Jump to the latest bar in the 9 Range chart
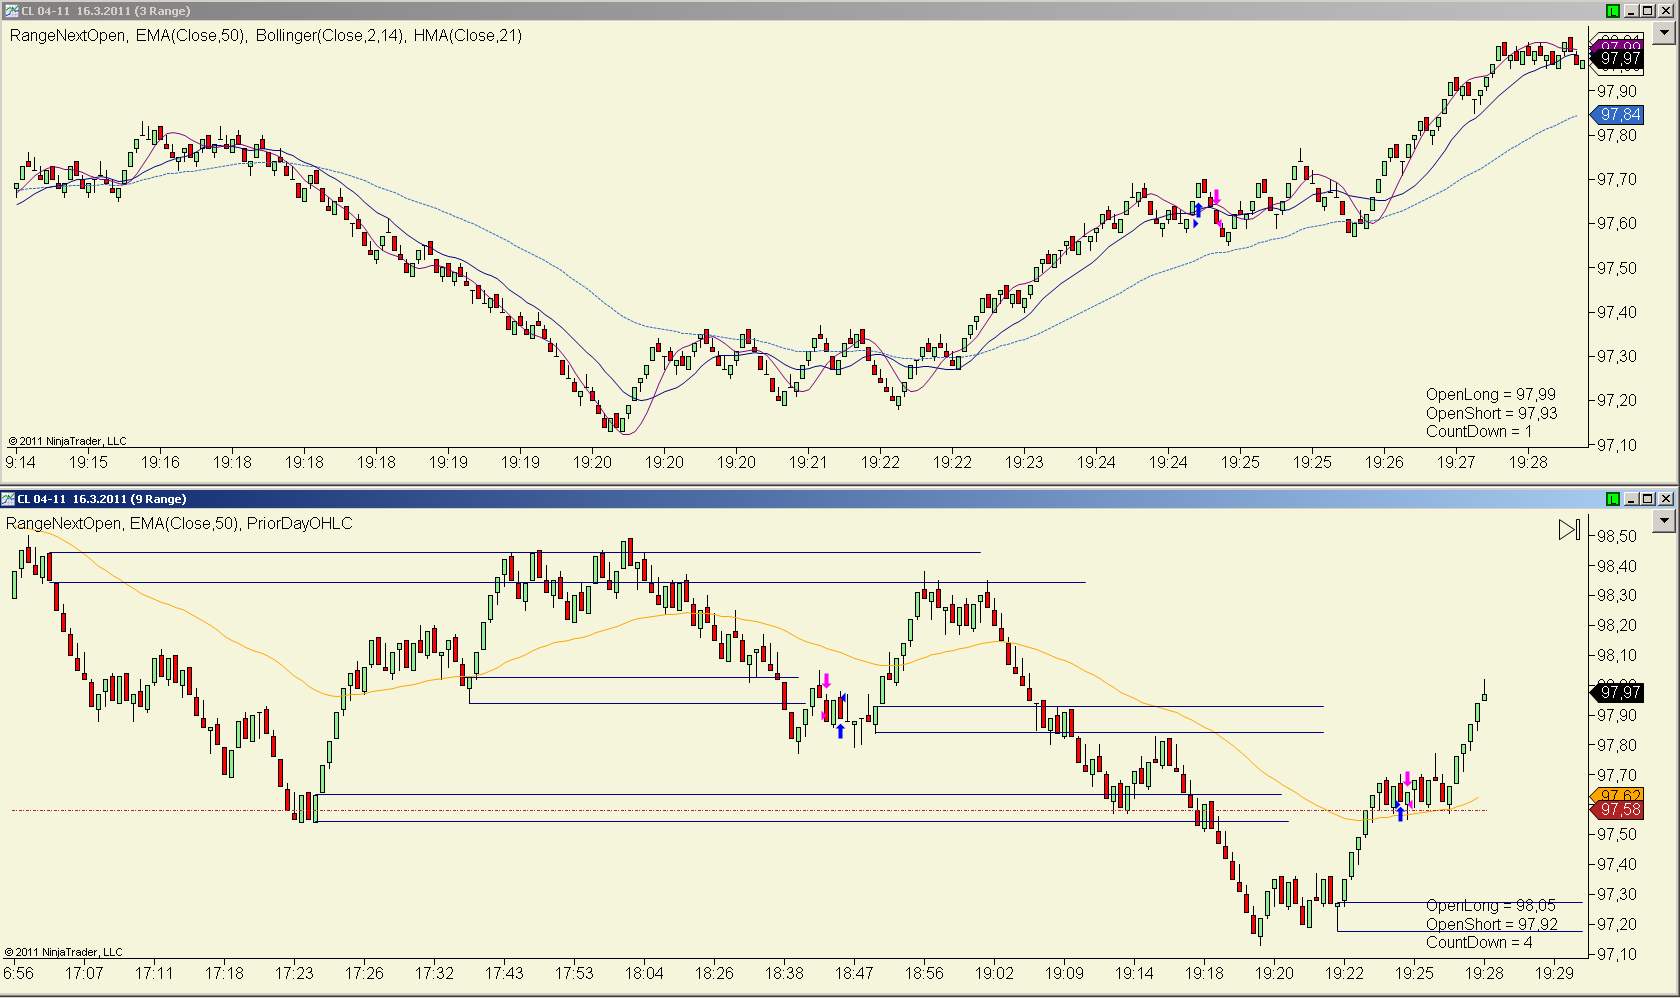Image resolution: width=1680 pixels, height=998 pixels. click(x=1569, y=529)
